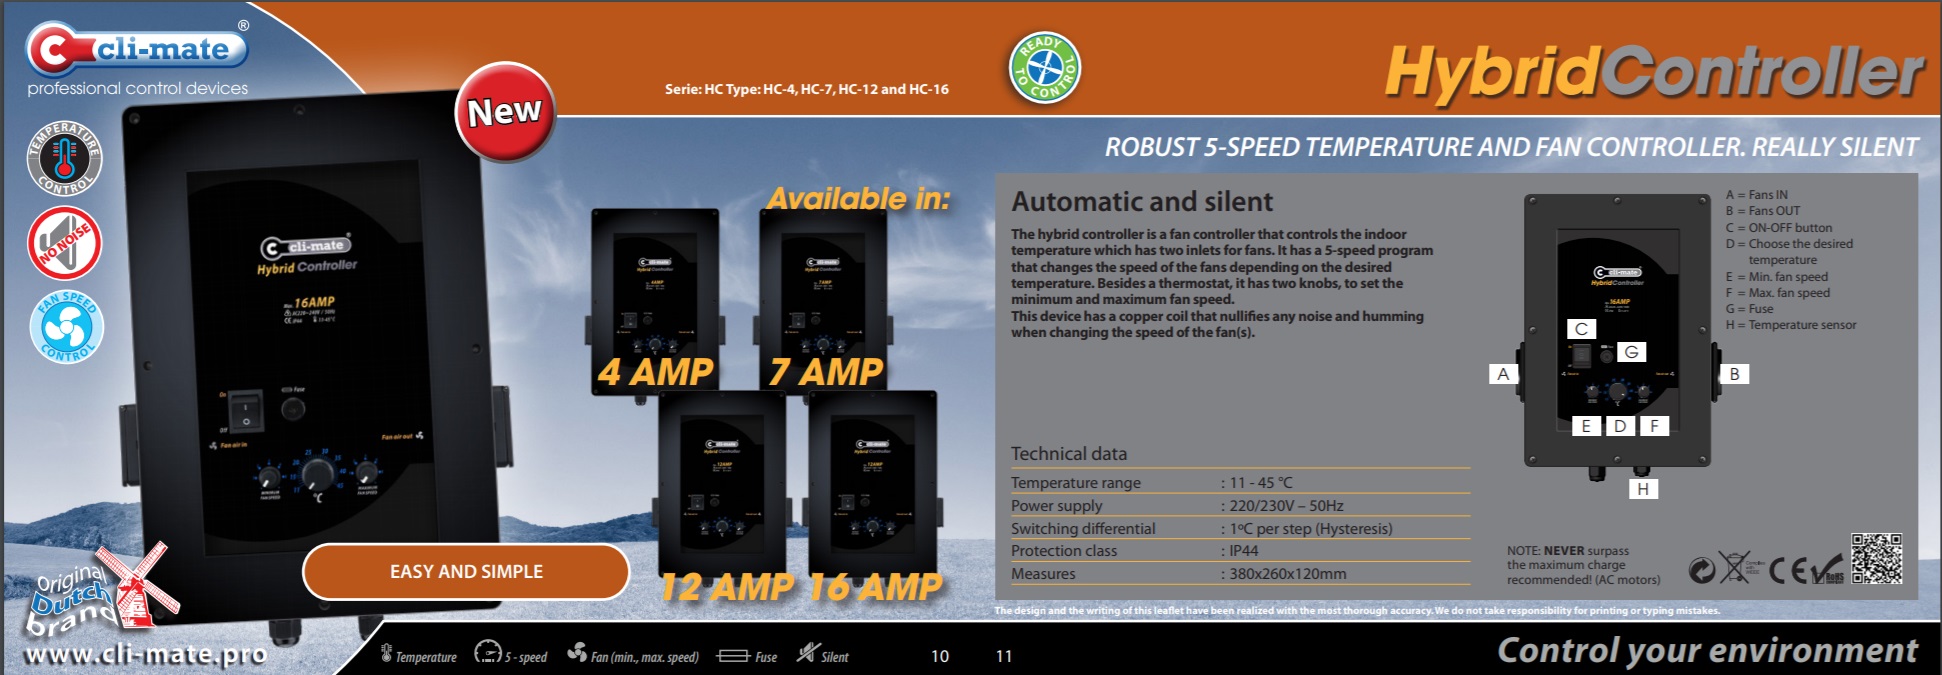The image size is (1942, 675).
Task: Click the 'Power supply' row
Action: tap(1240, 505)
